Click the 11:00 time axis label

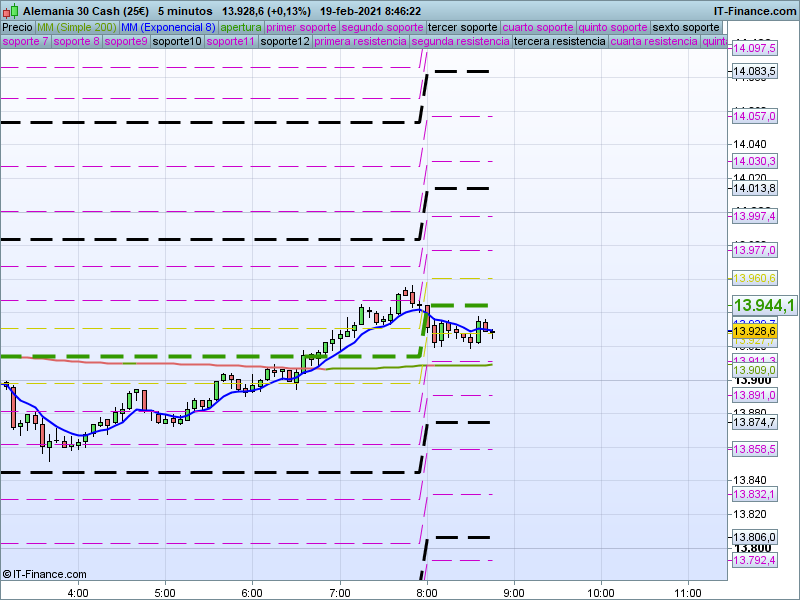click(x=688, y=593)
